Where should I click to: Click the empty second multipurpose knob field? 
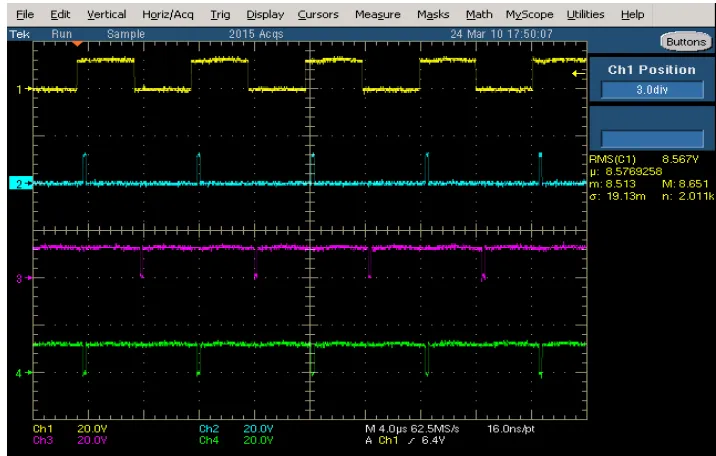pyautogui.click(x=652, y=138)
